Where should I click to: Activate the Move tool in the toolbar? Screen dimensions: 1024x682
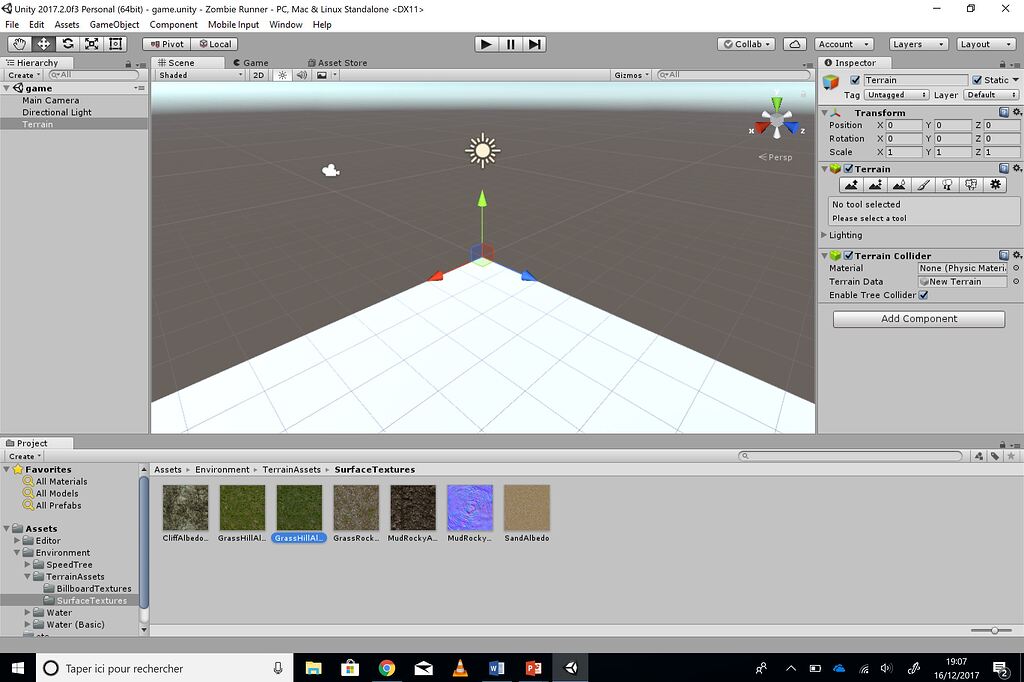click(x=42, y=43)
